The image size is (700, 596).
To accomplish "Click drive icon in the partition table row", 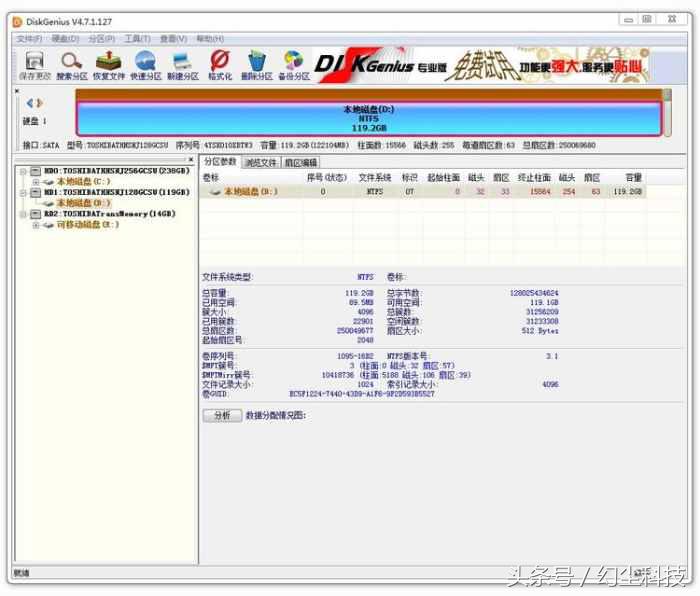I will tap(215, 192).
